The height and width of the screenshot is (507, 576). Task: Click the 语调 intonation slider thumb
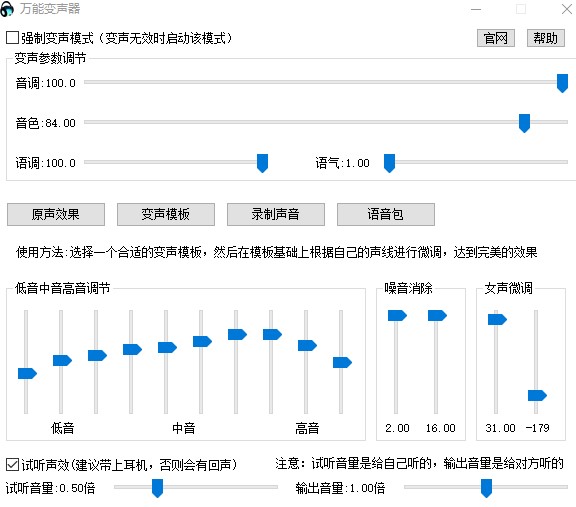point(262,163)
